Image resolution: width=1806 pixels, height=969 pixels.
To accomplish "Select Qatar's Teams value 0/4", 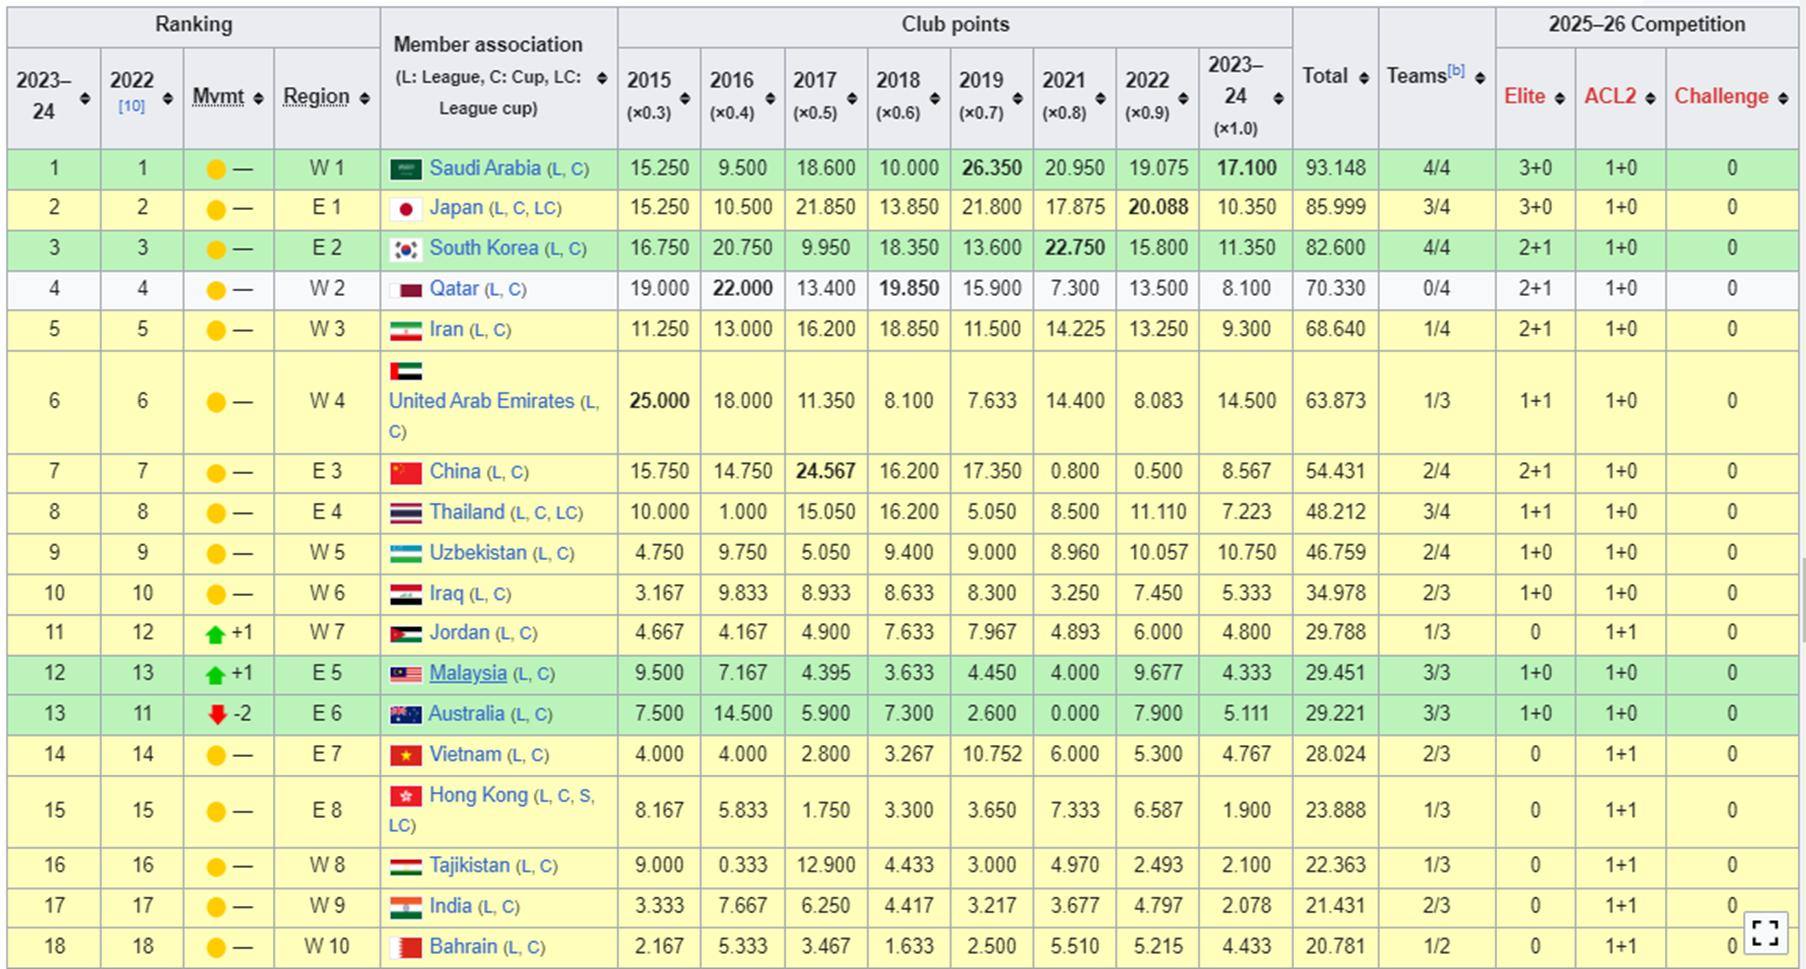I will [x=1436, y=289].
